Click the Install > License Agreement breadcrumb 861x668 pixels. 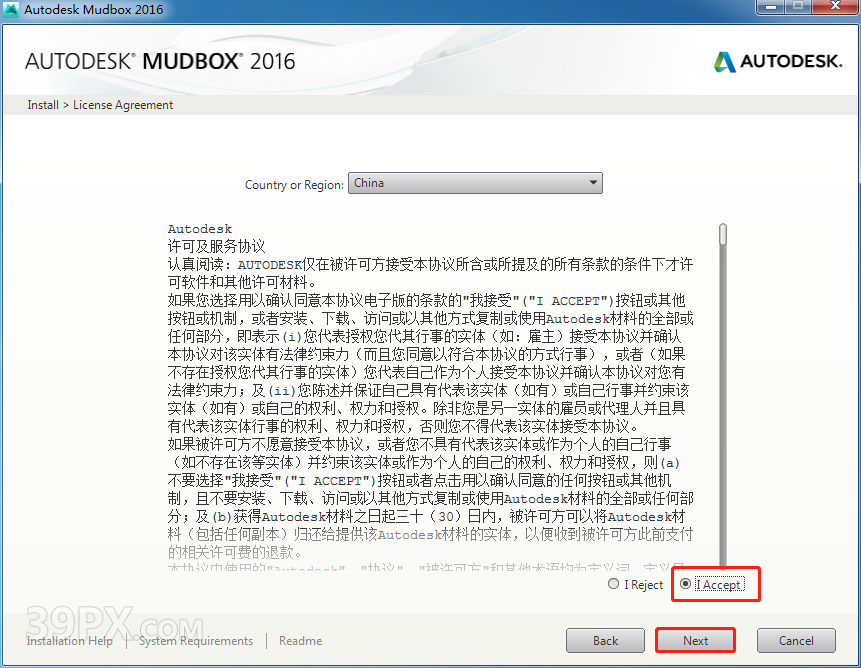tap(100, 105)
